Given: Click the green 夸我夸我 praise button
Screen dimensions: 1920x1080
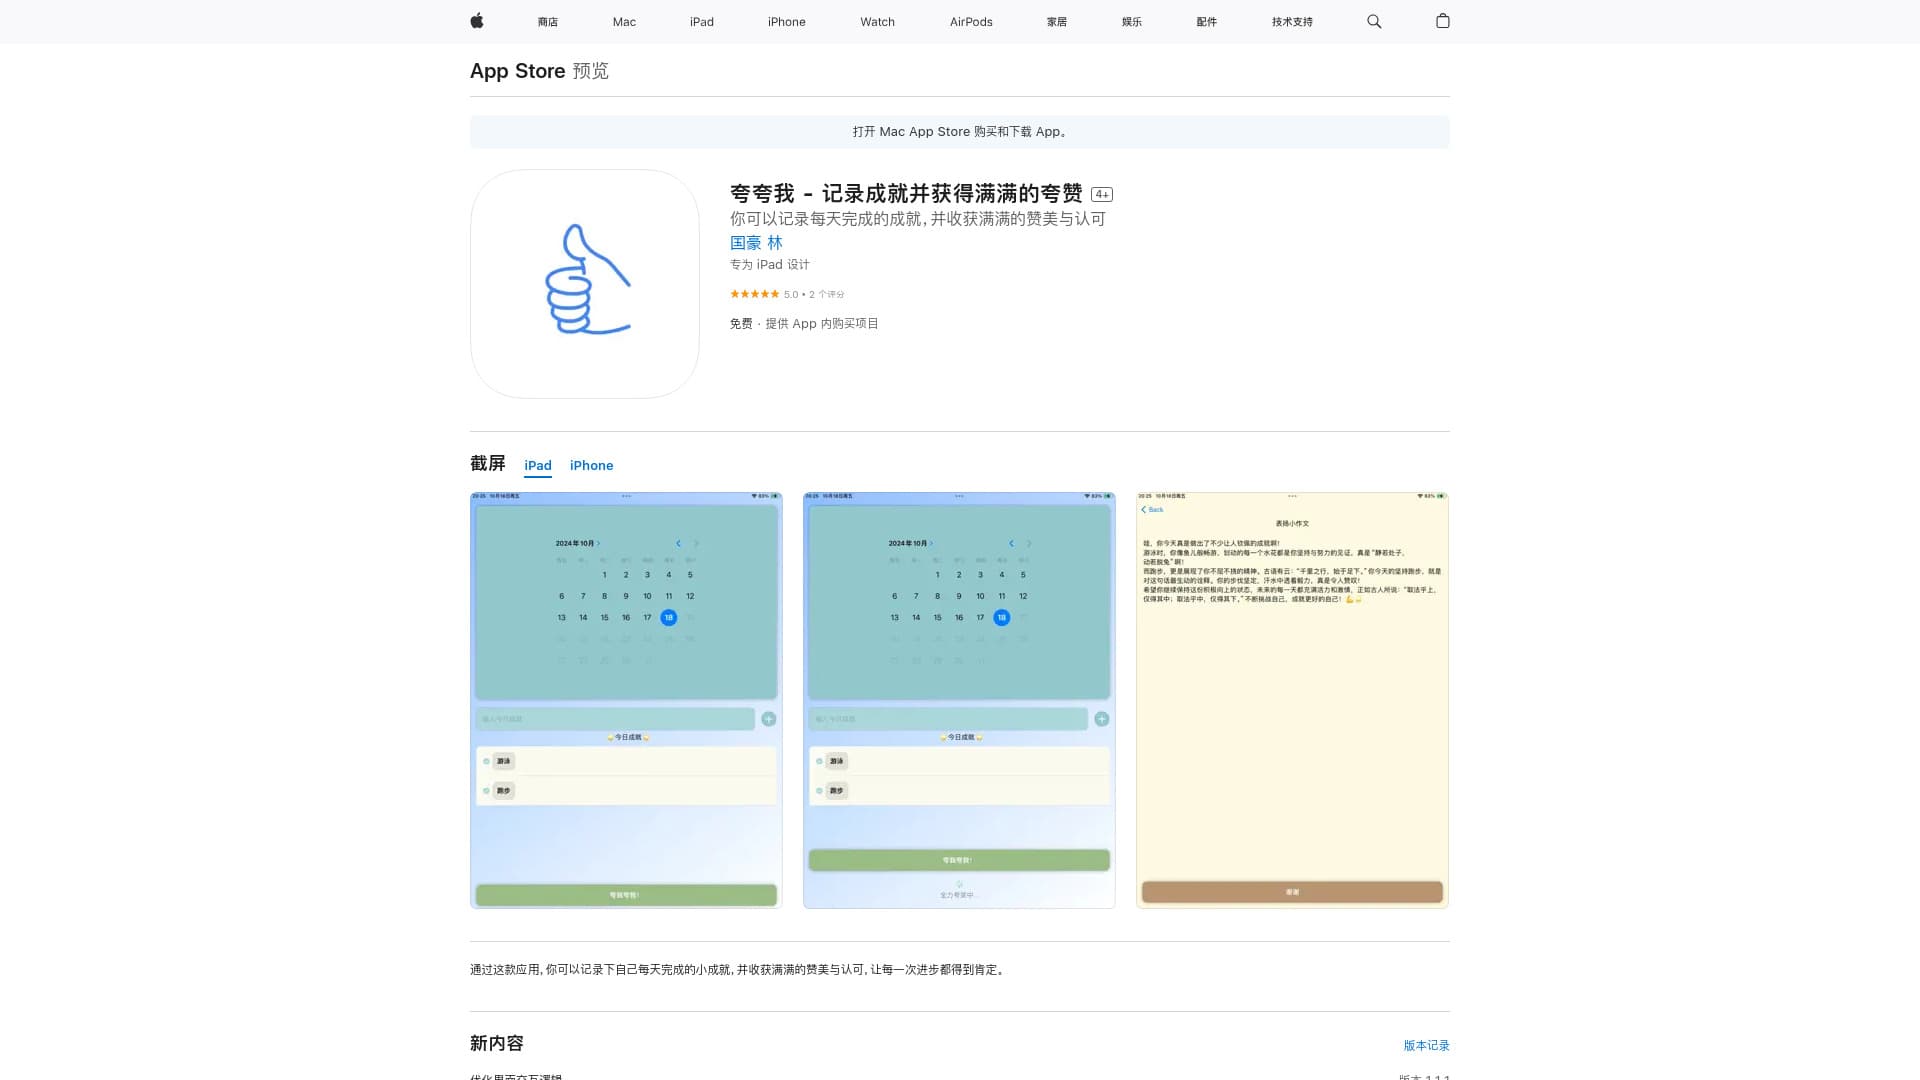Looking at the screenshot, I should pos(626,894).
